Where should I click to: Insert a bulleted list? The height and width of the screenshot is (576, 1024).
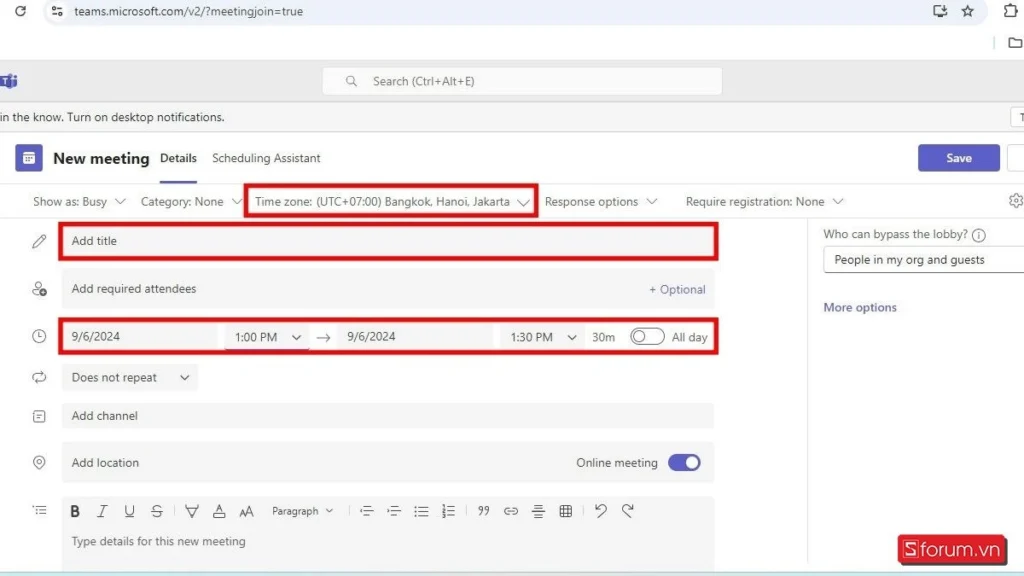click(421, 511)
